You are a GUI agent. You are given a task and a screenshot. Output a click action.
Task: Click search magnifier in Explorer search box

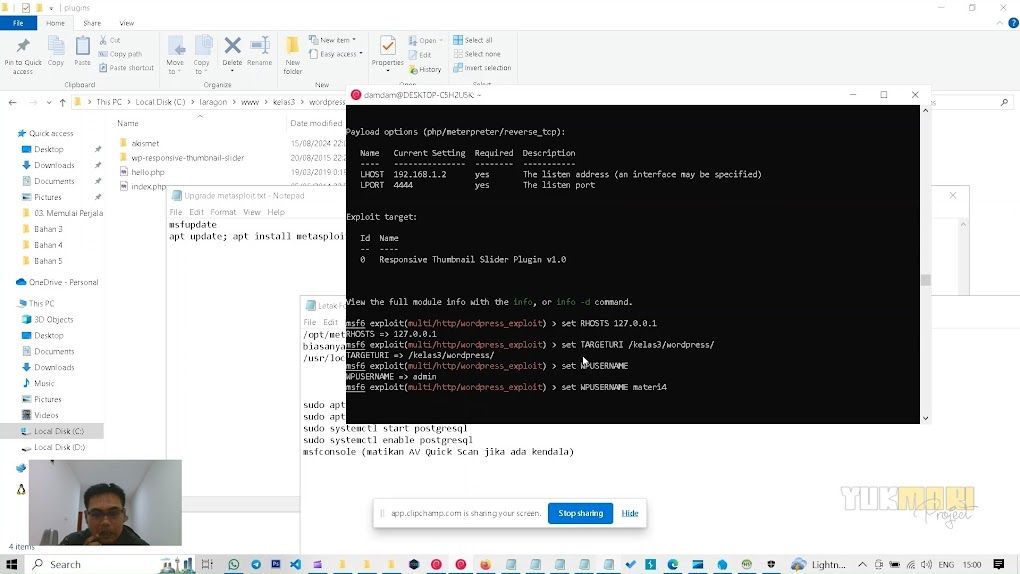1004,102
